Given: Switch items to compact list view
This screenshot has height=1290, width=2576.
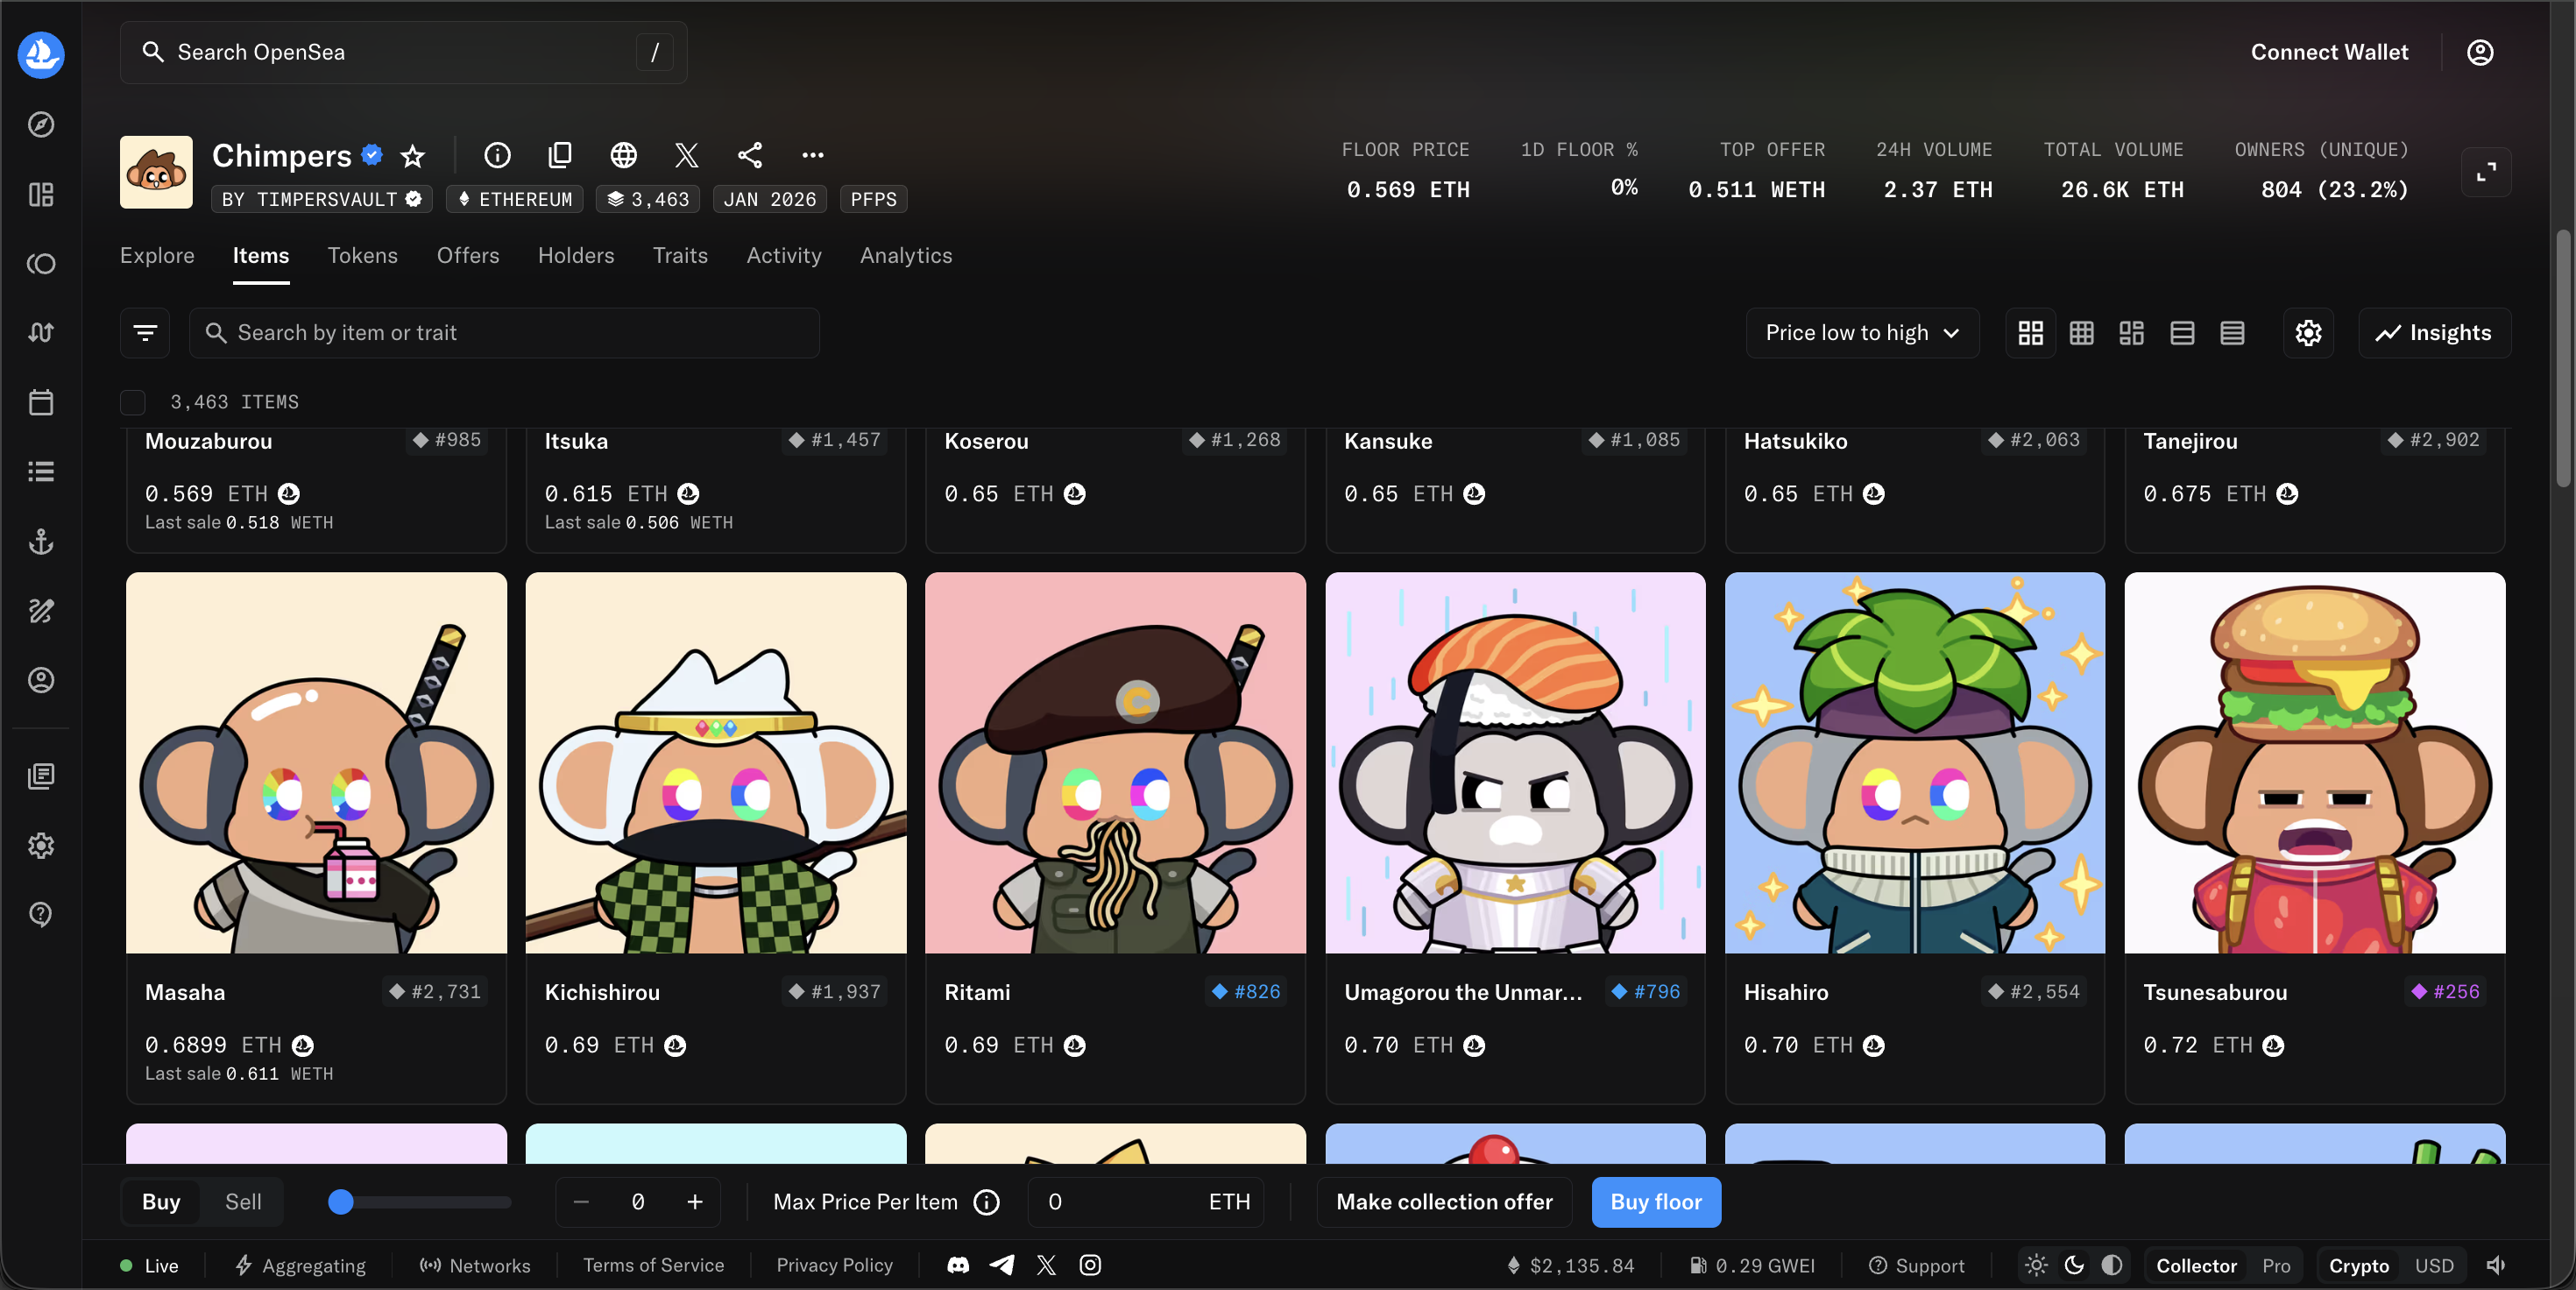Looking at the screenshot, I should [2232, 332].
